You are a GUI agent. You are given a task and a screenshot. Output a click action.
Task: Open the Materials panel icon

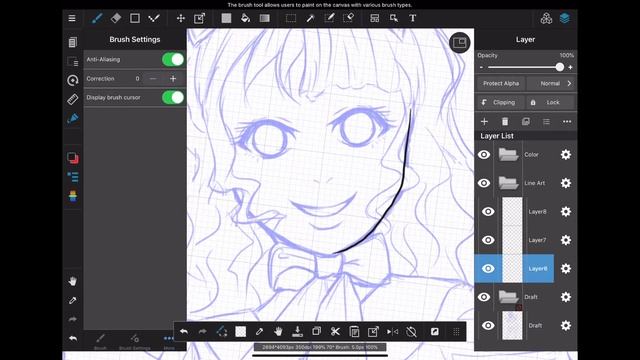(x=546, y=18)
